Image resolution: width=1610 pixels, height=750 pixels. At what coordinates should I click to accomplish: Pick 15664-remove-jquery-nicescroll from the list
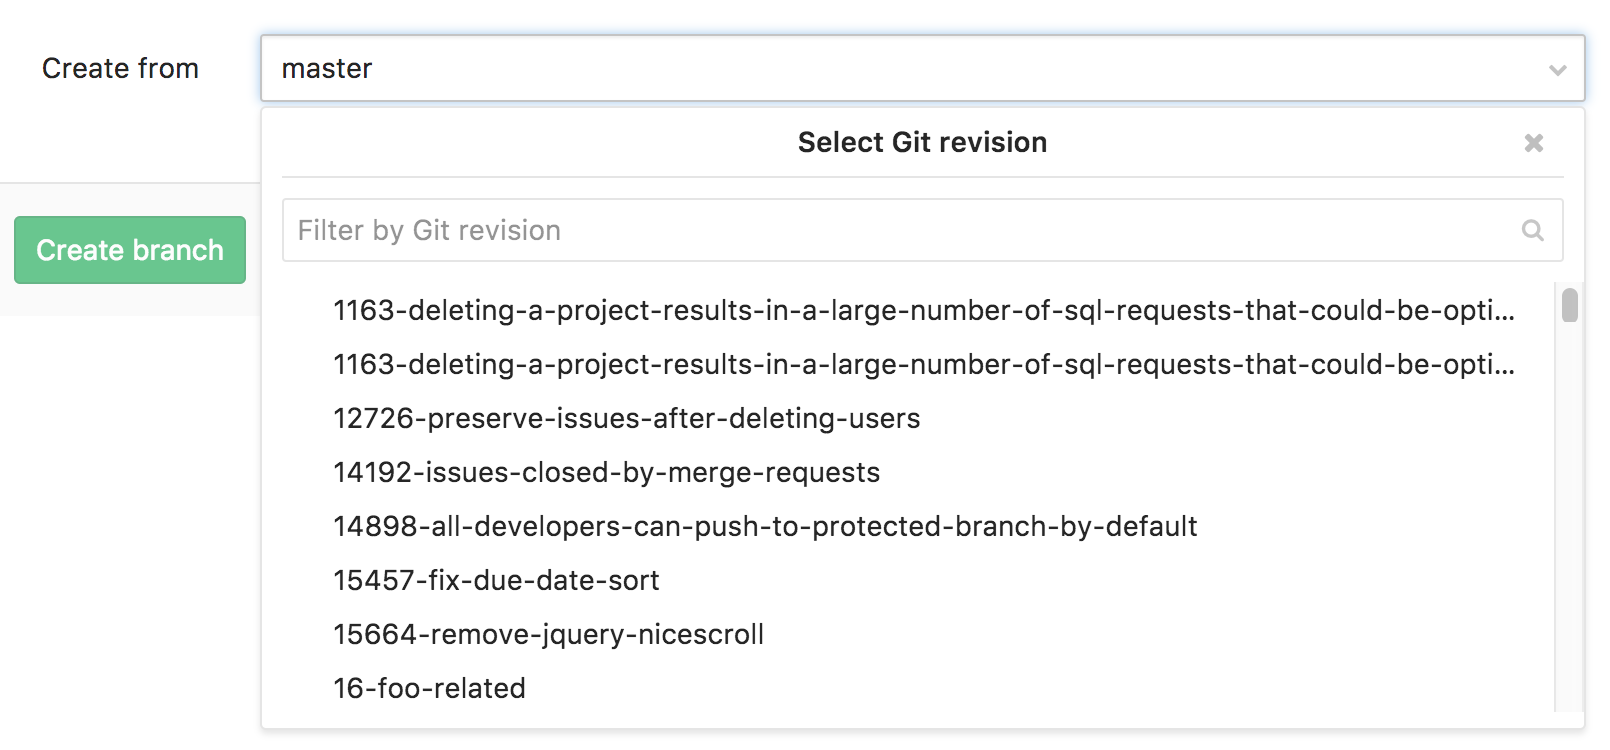click(548, 635)
